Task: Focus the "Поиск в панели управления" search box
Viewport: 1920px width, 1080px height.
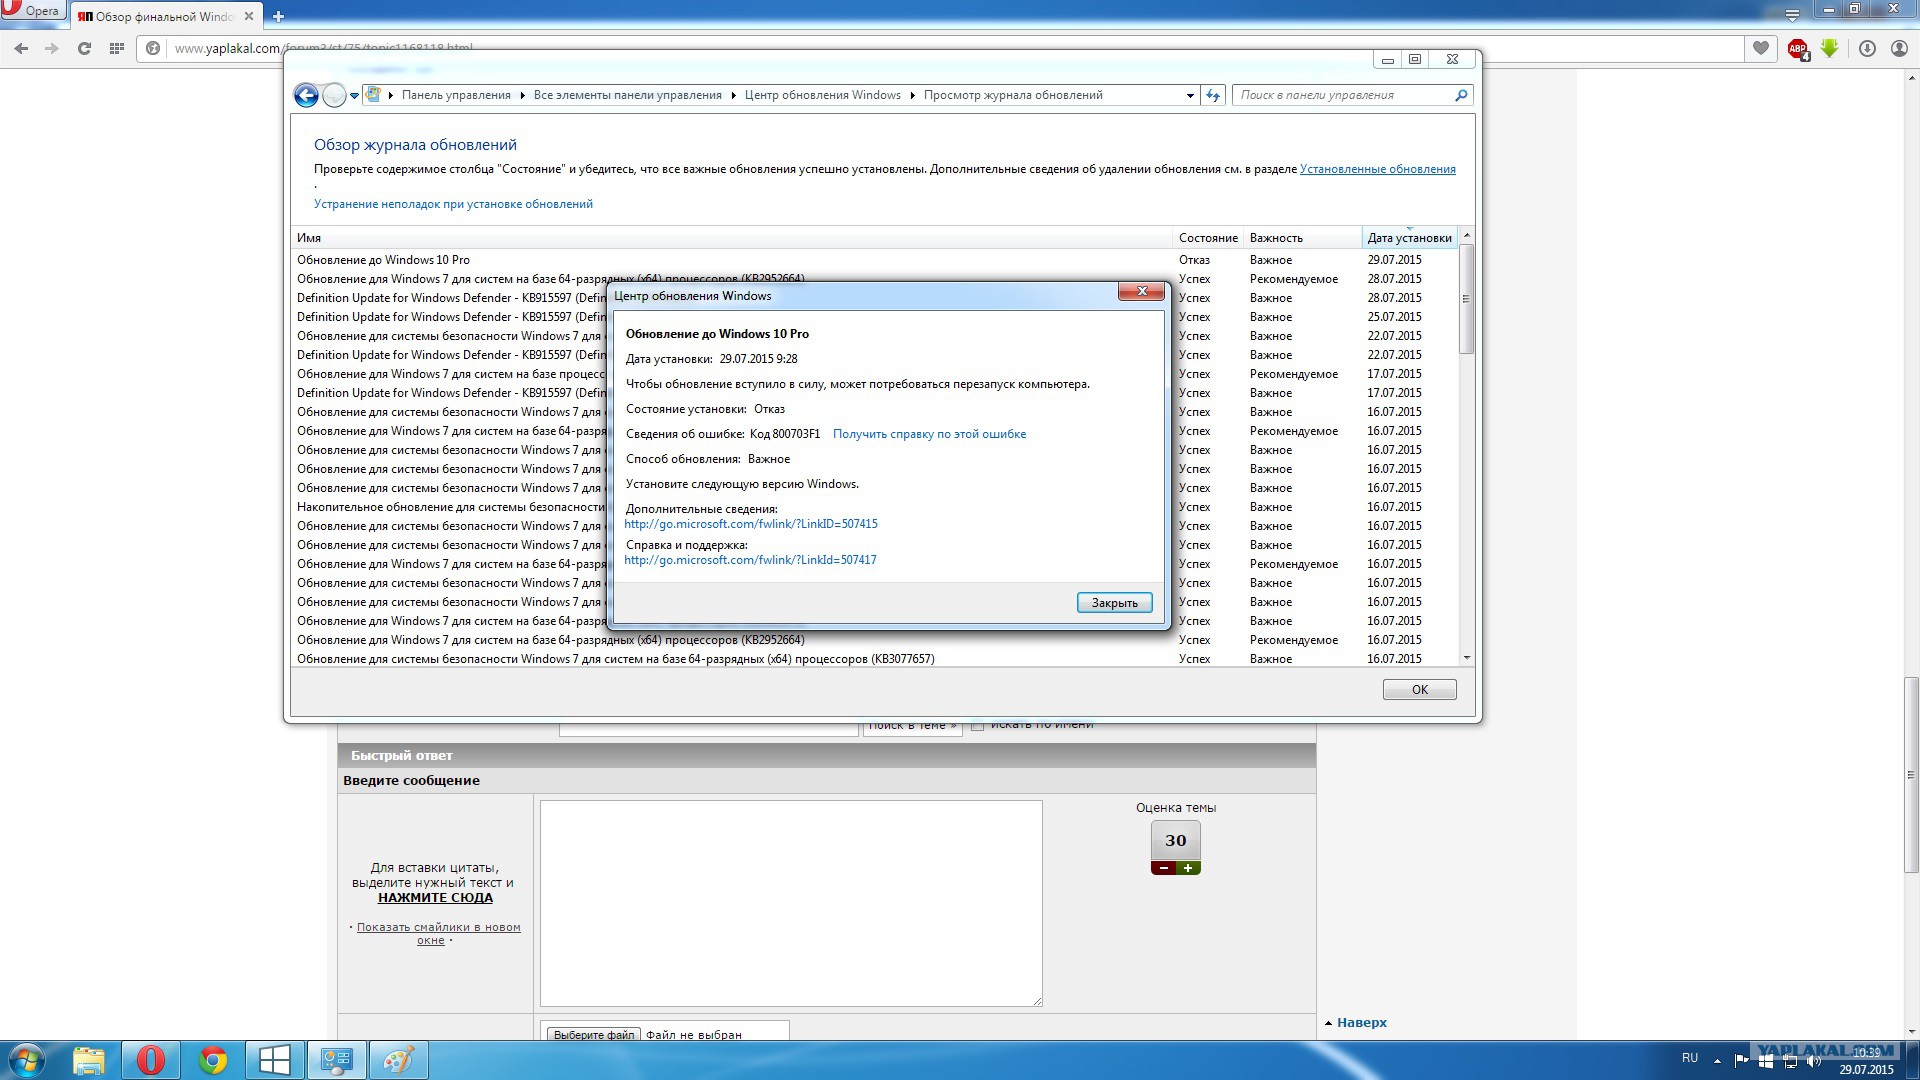Action: point(1344,95)
